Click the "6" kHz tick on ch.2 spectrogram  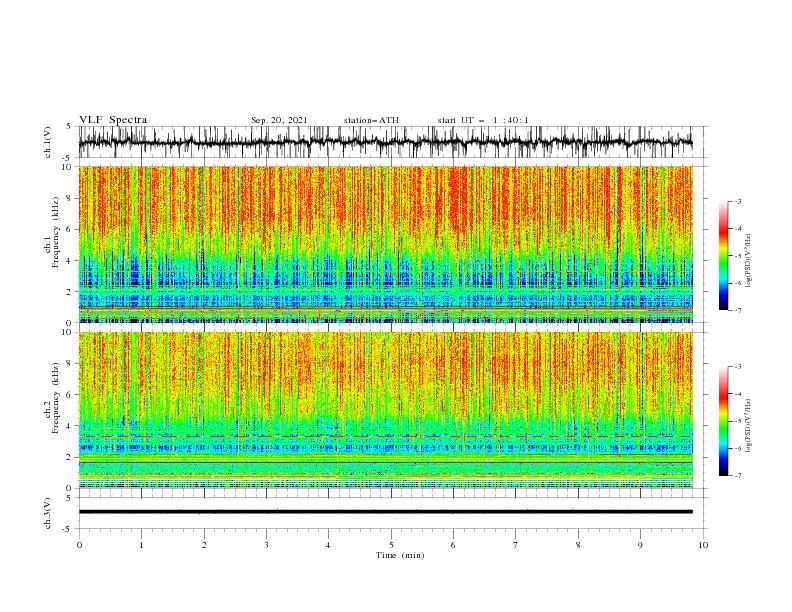tap(69, 395)
